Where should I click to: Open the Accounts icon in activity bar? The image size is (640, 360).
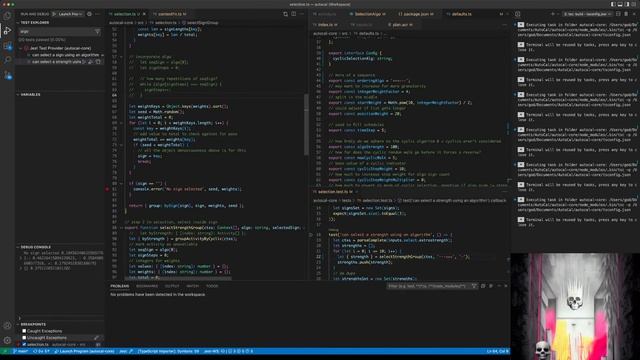(7, 326)
